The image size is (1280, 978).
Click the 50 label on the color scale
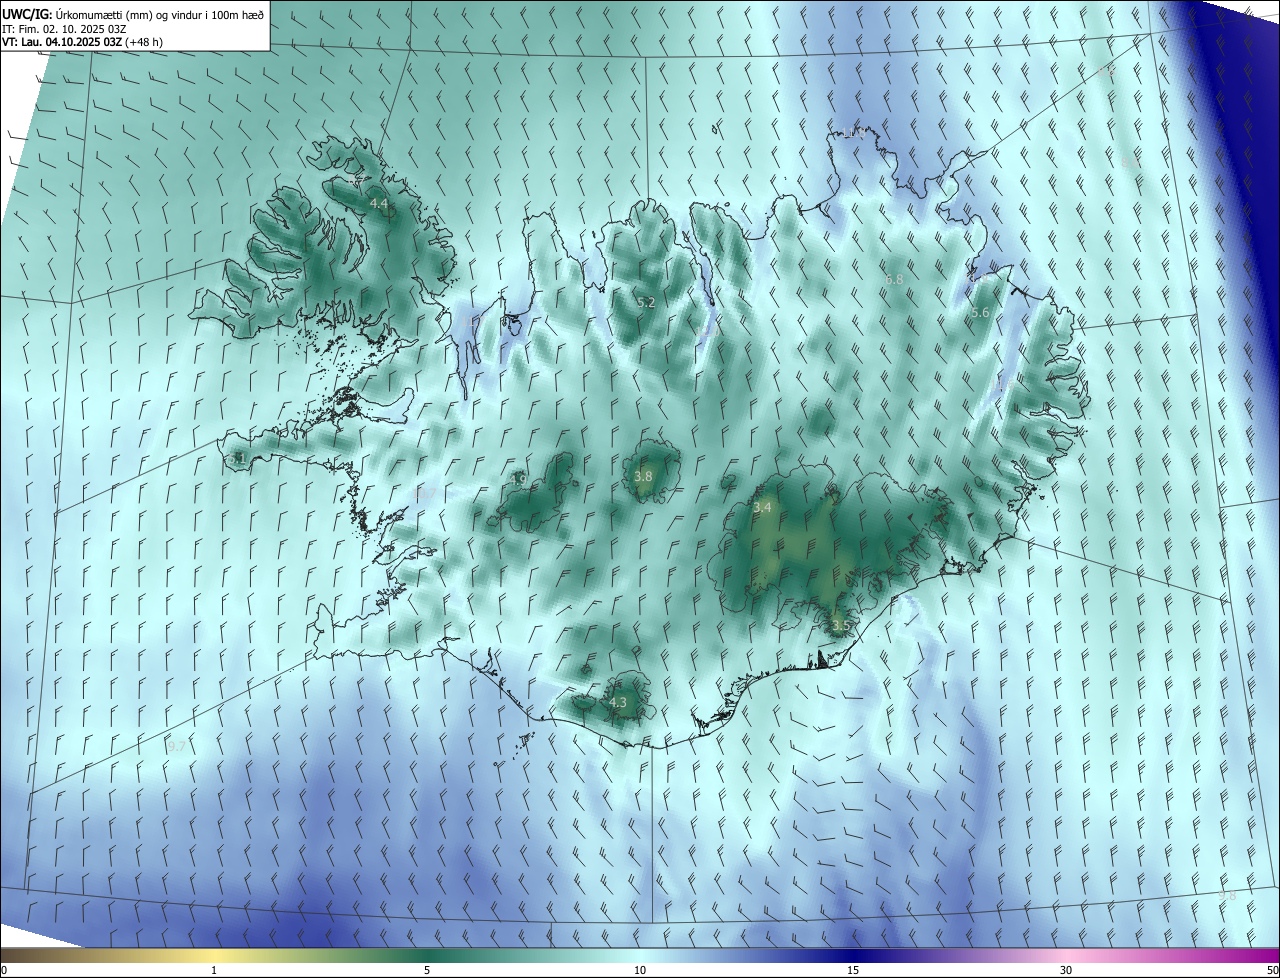click(1272, 970)
